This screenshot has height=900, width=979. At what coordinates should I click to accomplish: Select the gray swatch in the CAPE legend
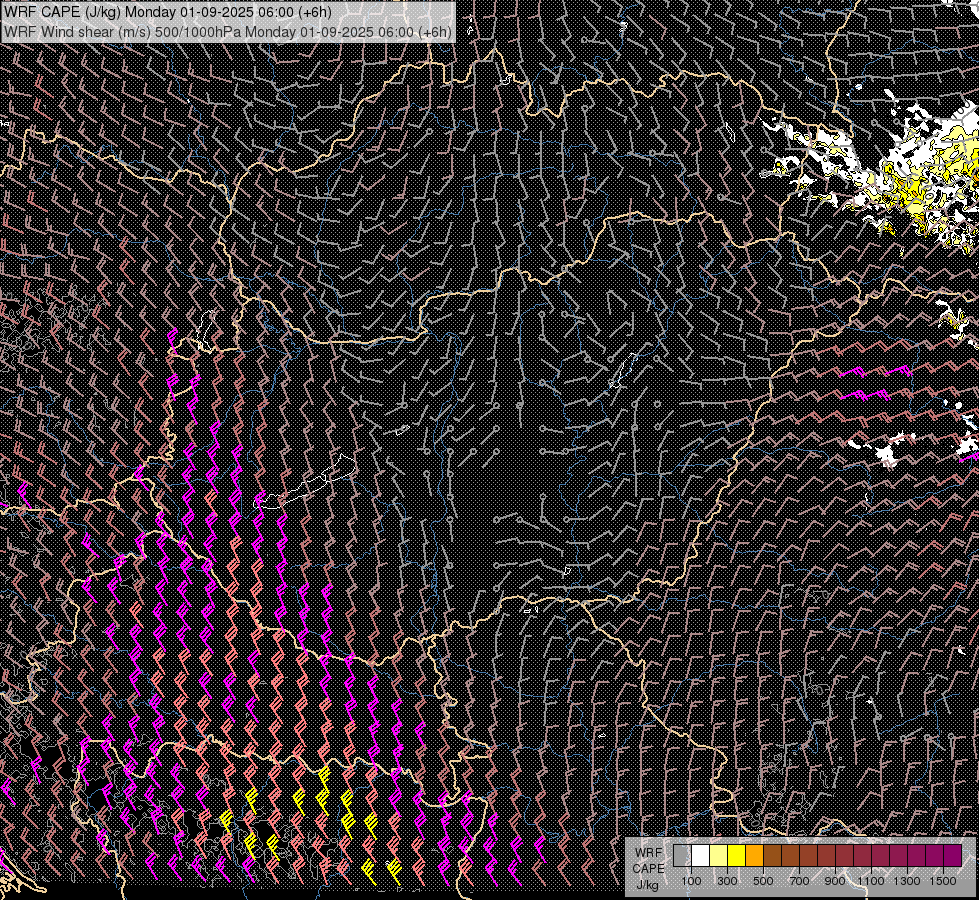click(682, 856)
